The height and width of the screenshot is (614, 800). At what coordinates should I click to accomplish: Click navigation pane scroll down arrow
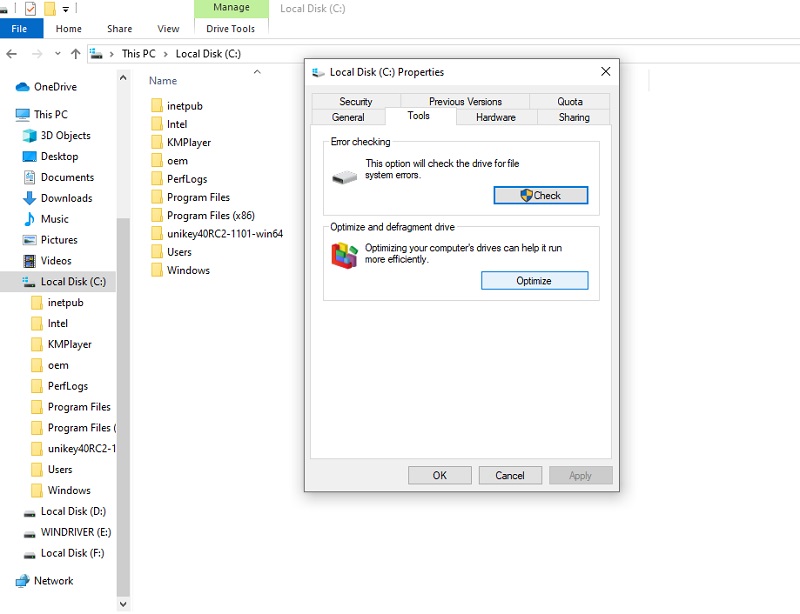tap(123, 603)
